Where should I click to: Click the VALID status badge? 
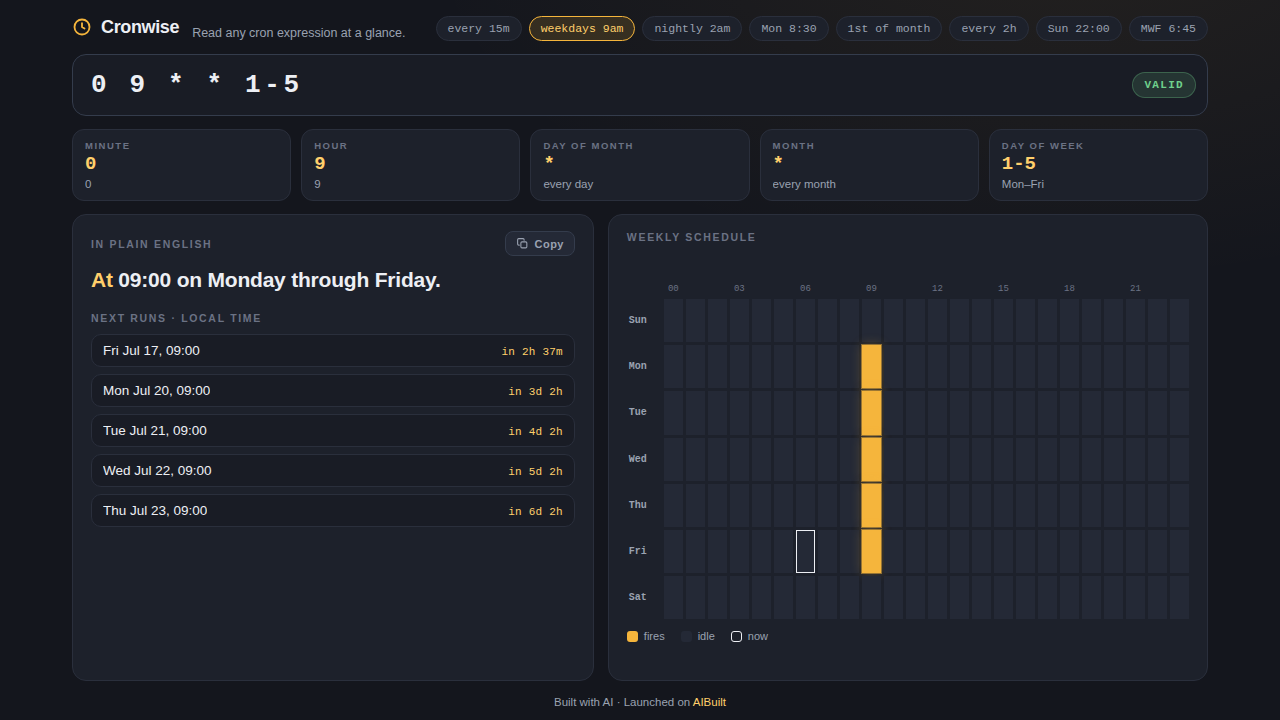1164,85
